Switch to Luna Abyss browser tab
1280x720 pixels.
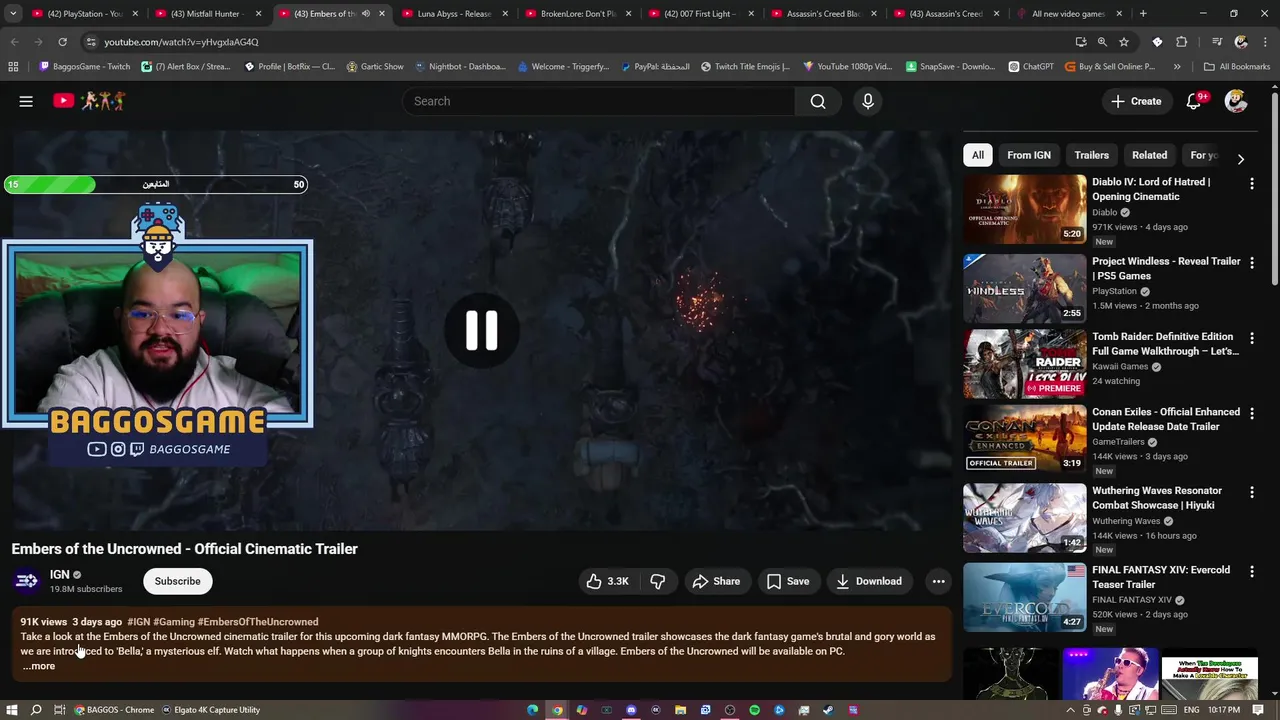[455, 14]
